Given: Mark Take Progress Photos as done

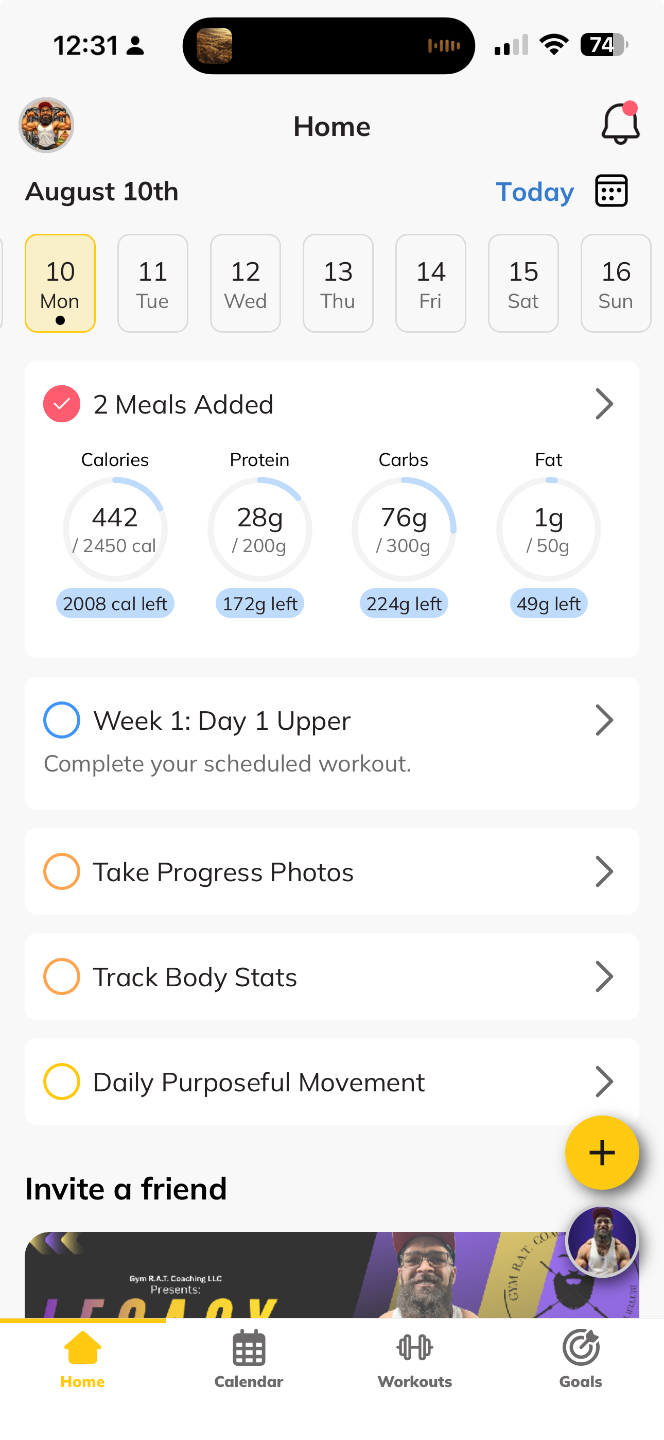Looking at the screenshot, I should pos(62,871).
